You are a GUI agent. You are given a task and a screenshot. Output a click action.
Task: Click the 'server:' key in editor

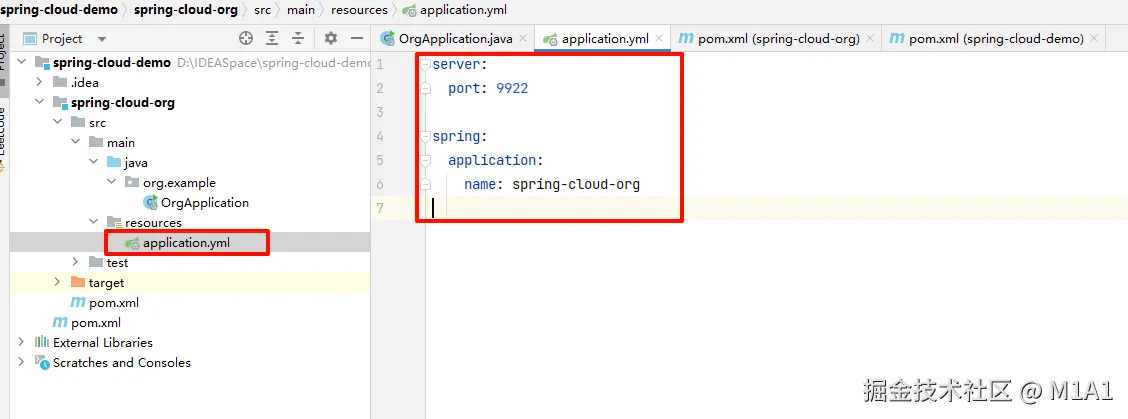click(460, 64)
